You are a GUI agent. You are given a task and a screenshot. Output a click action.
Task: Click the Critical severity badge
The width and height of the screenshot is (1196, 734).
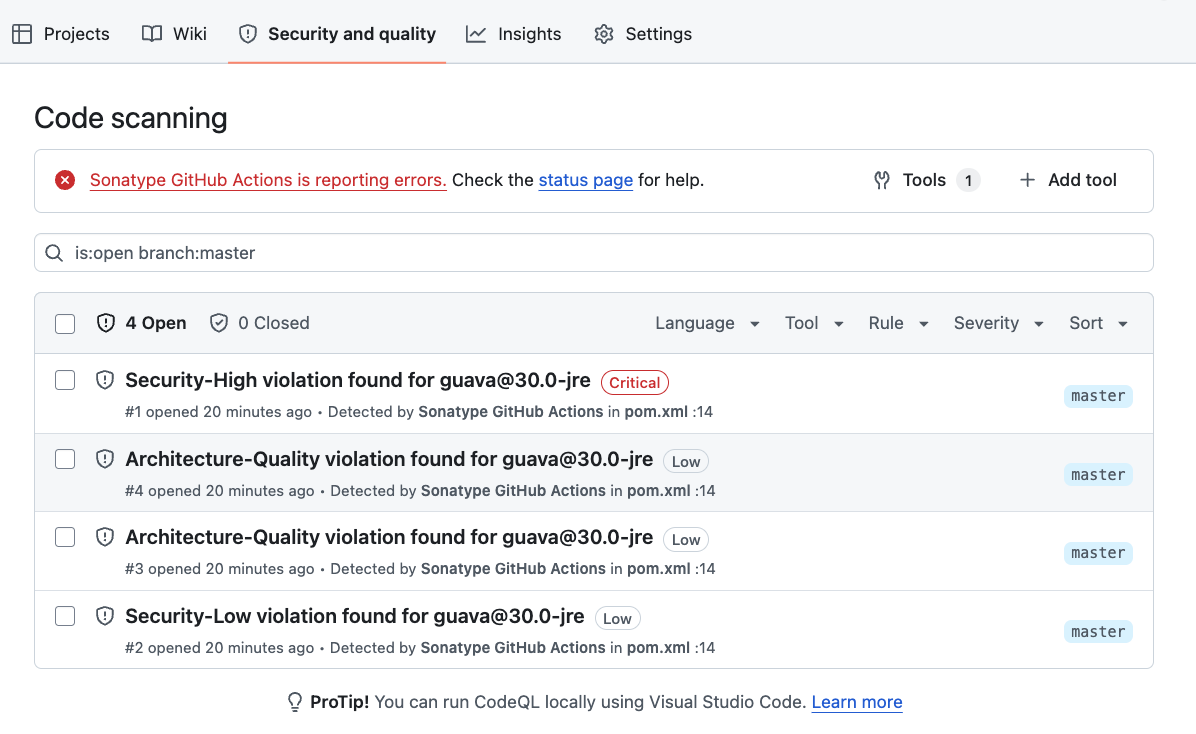point(635,382)
